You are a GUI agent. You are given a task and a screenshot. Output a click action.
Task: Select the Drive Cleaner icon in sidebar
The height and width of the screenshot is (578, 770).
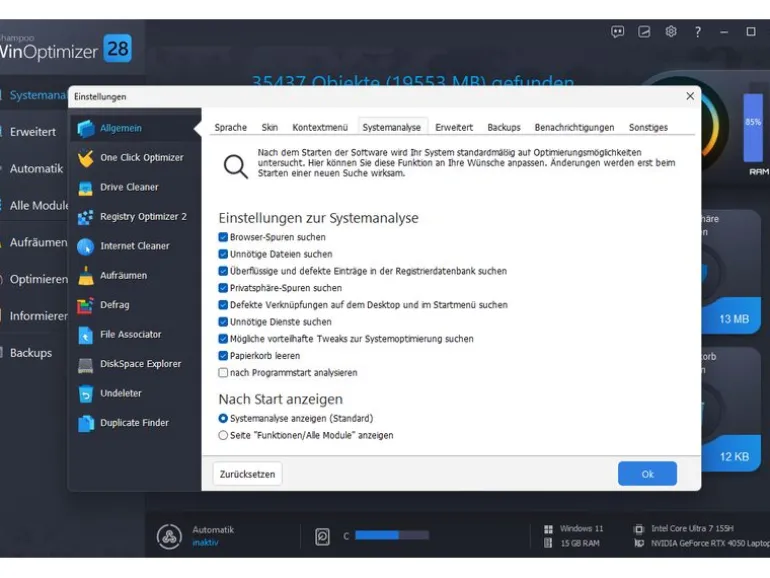[x=85, y=188]
